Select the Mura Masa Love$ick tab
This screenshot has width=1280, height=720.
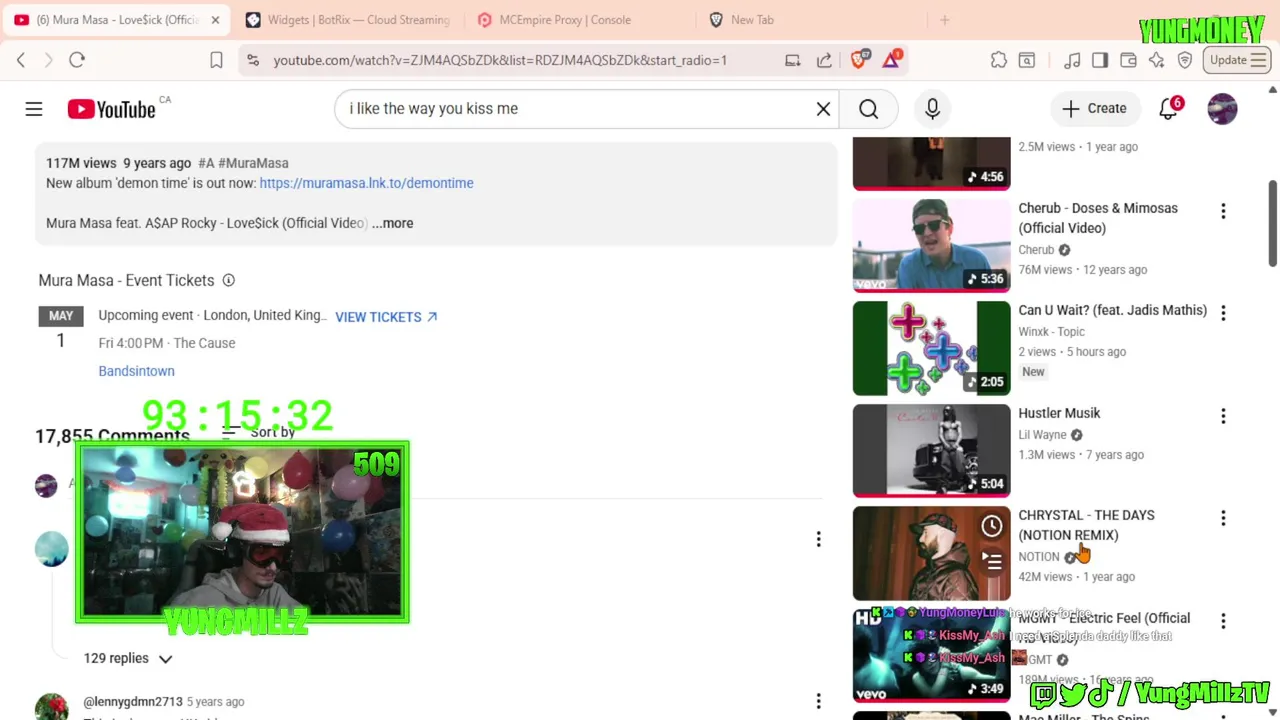[x=116, y=20]
